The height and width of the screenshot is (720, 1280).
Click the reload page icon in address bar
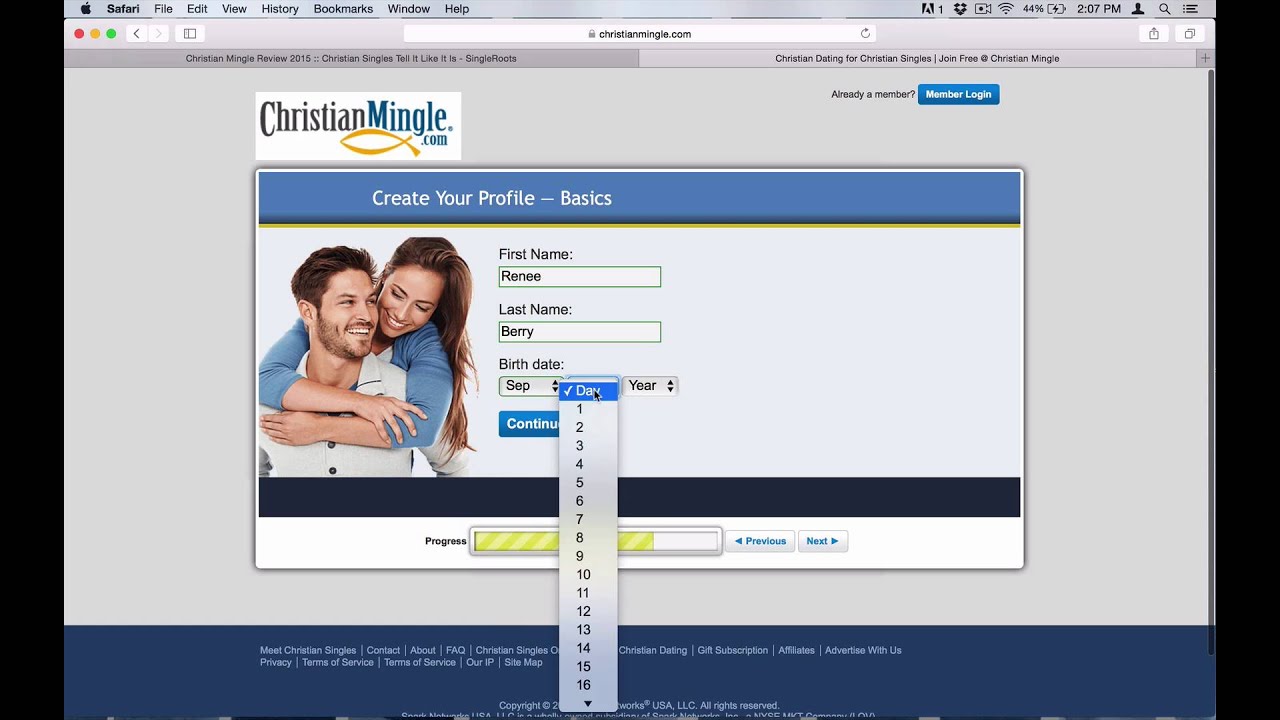865,34
